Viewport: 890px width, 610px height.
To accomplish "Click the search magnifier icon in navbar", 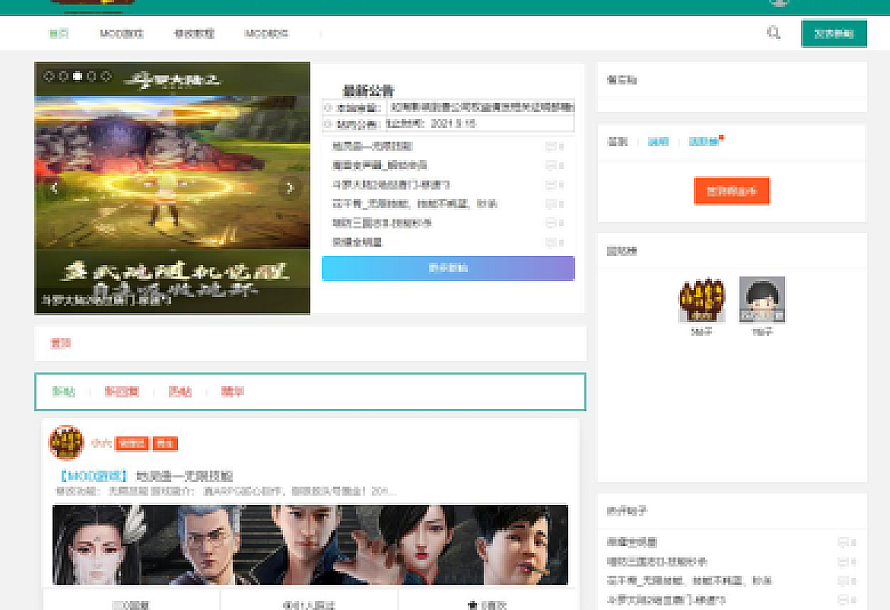I will click(773, 33).
